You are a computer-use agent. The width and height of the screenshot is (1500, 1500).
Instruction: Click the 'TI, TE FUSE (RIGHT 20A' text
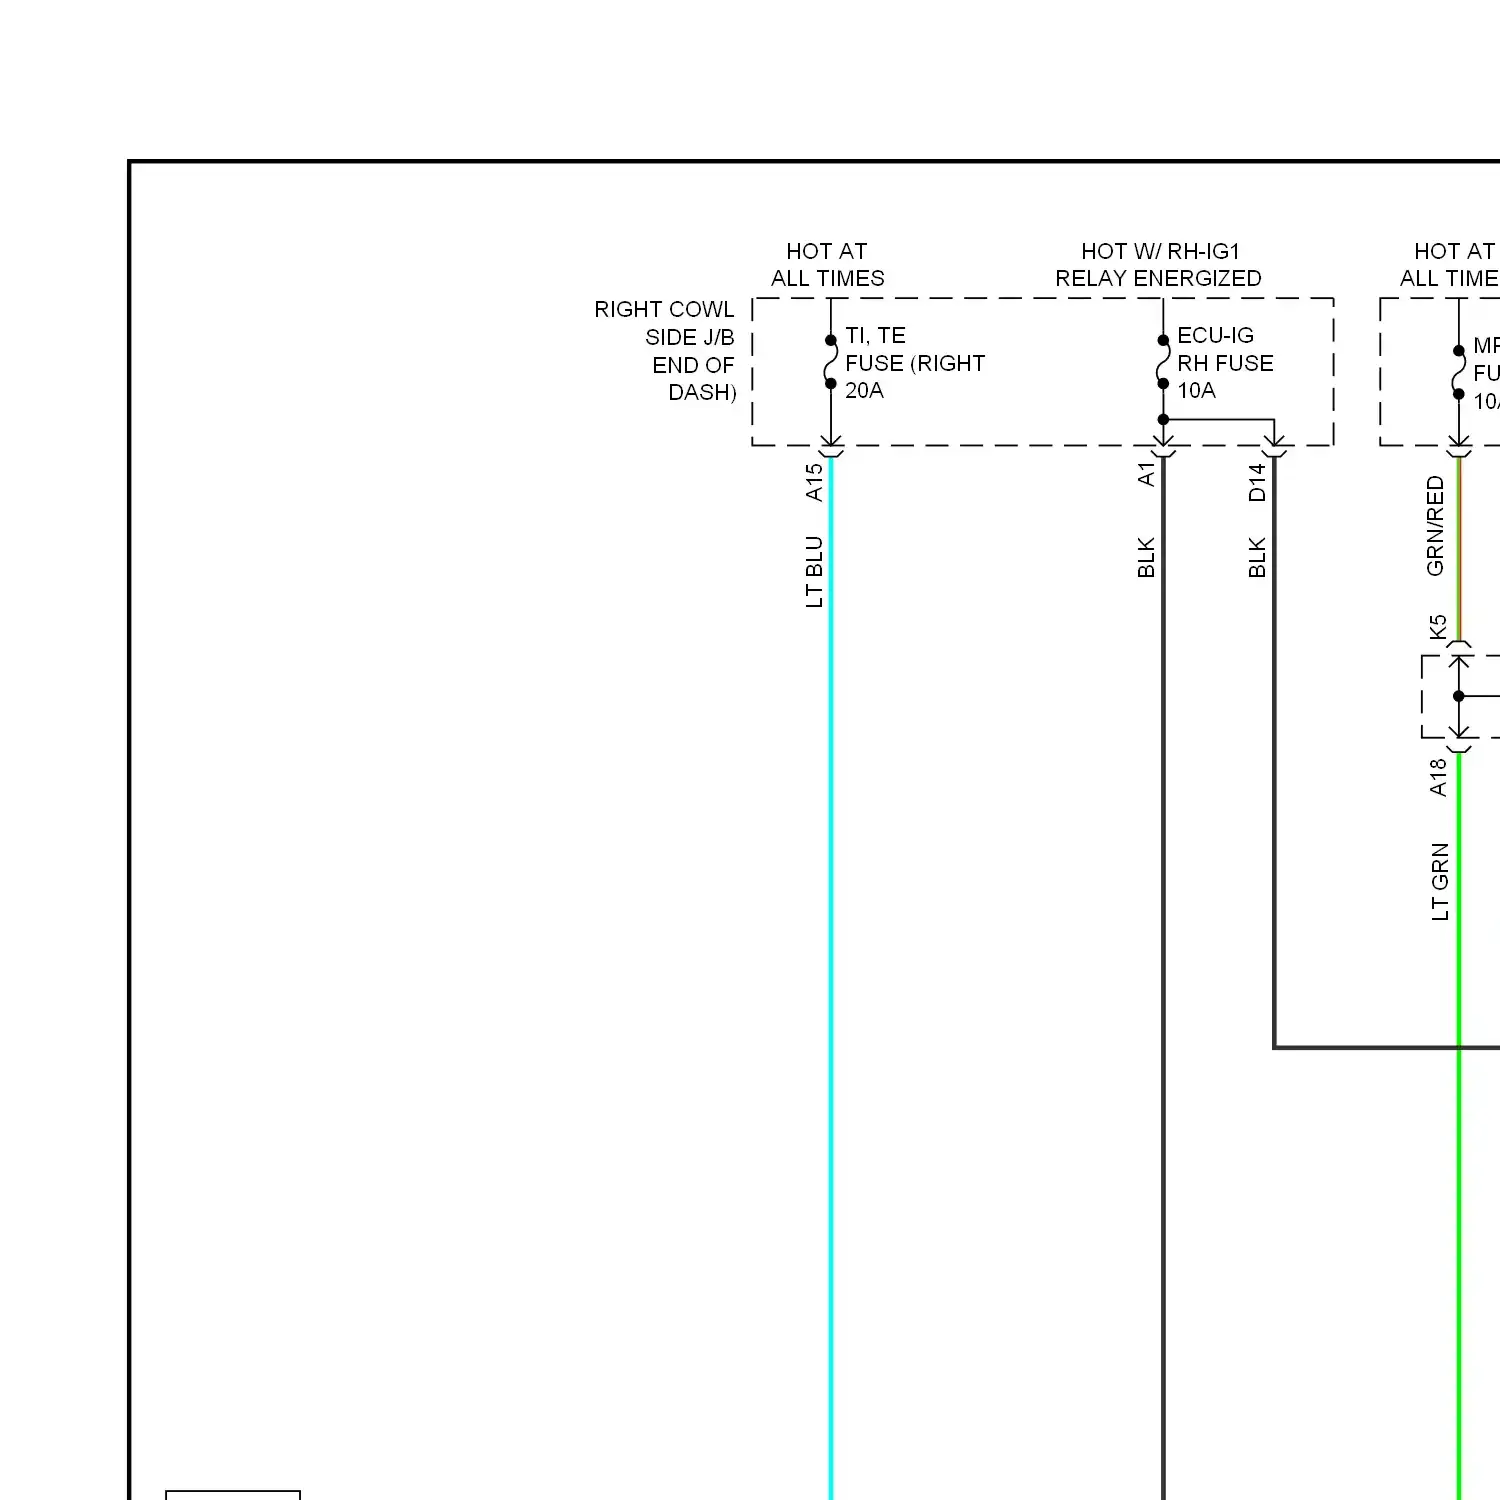[915, 363]
